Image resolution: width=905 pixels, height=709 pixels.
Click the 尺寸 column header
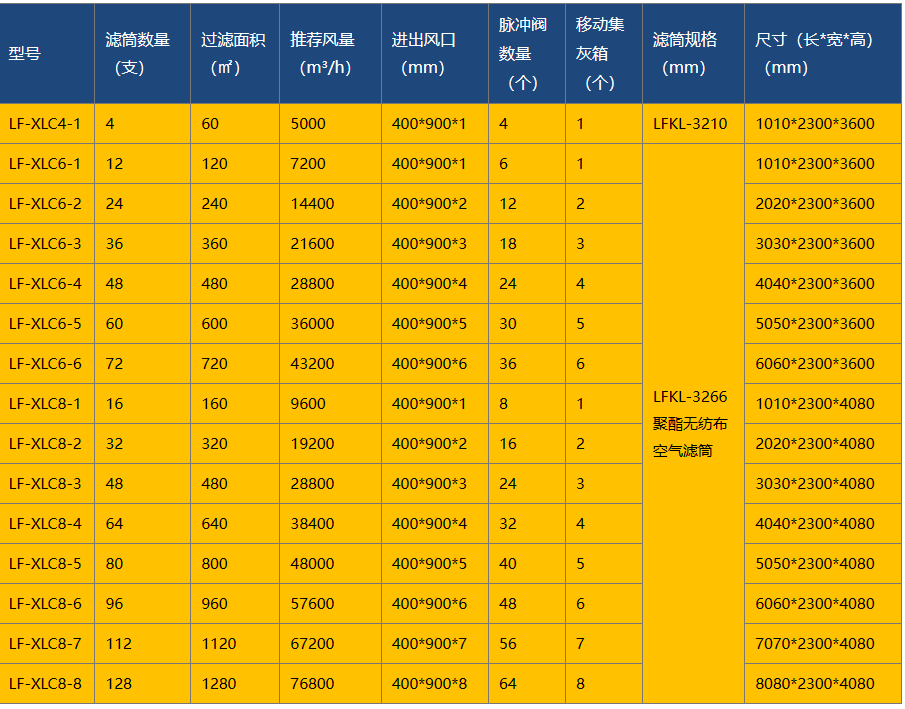click(820, 52)
